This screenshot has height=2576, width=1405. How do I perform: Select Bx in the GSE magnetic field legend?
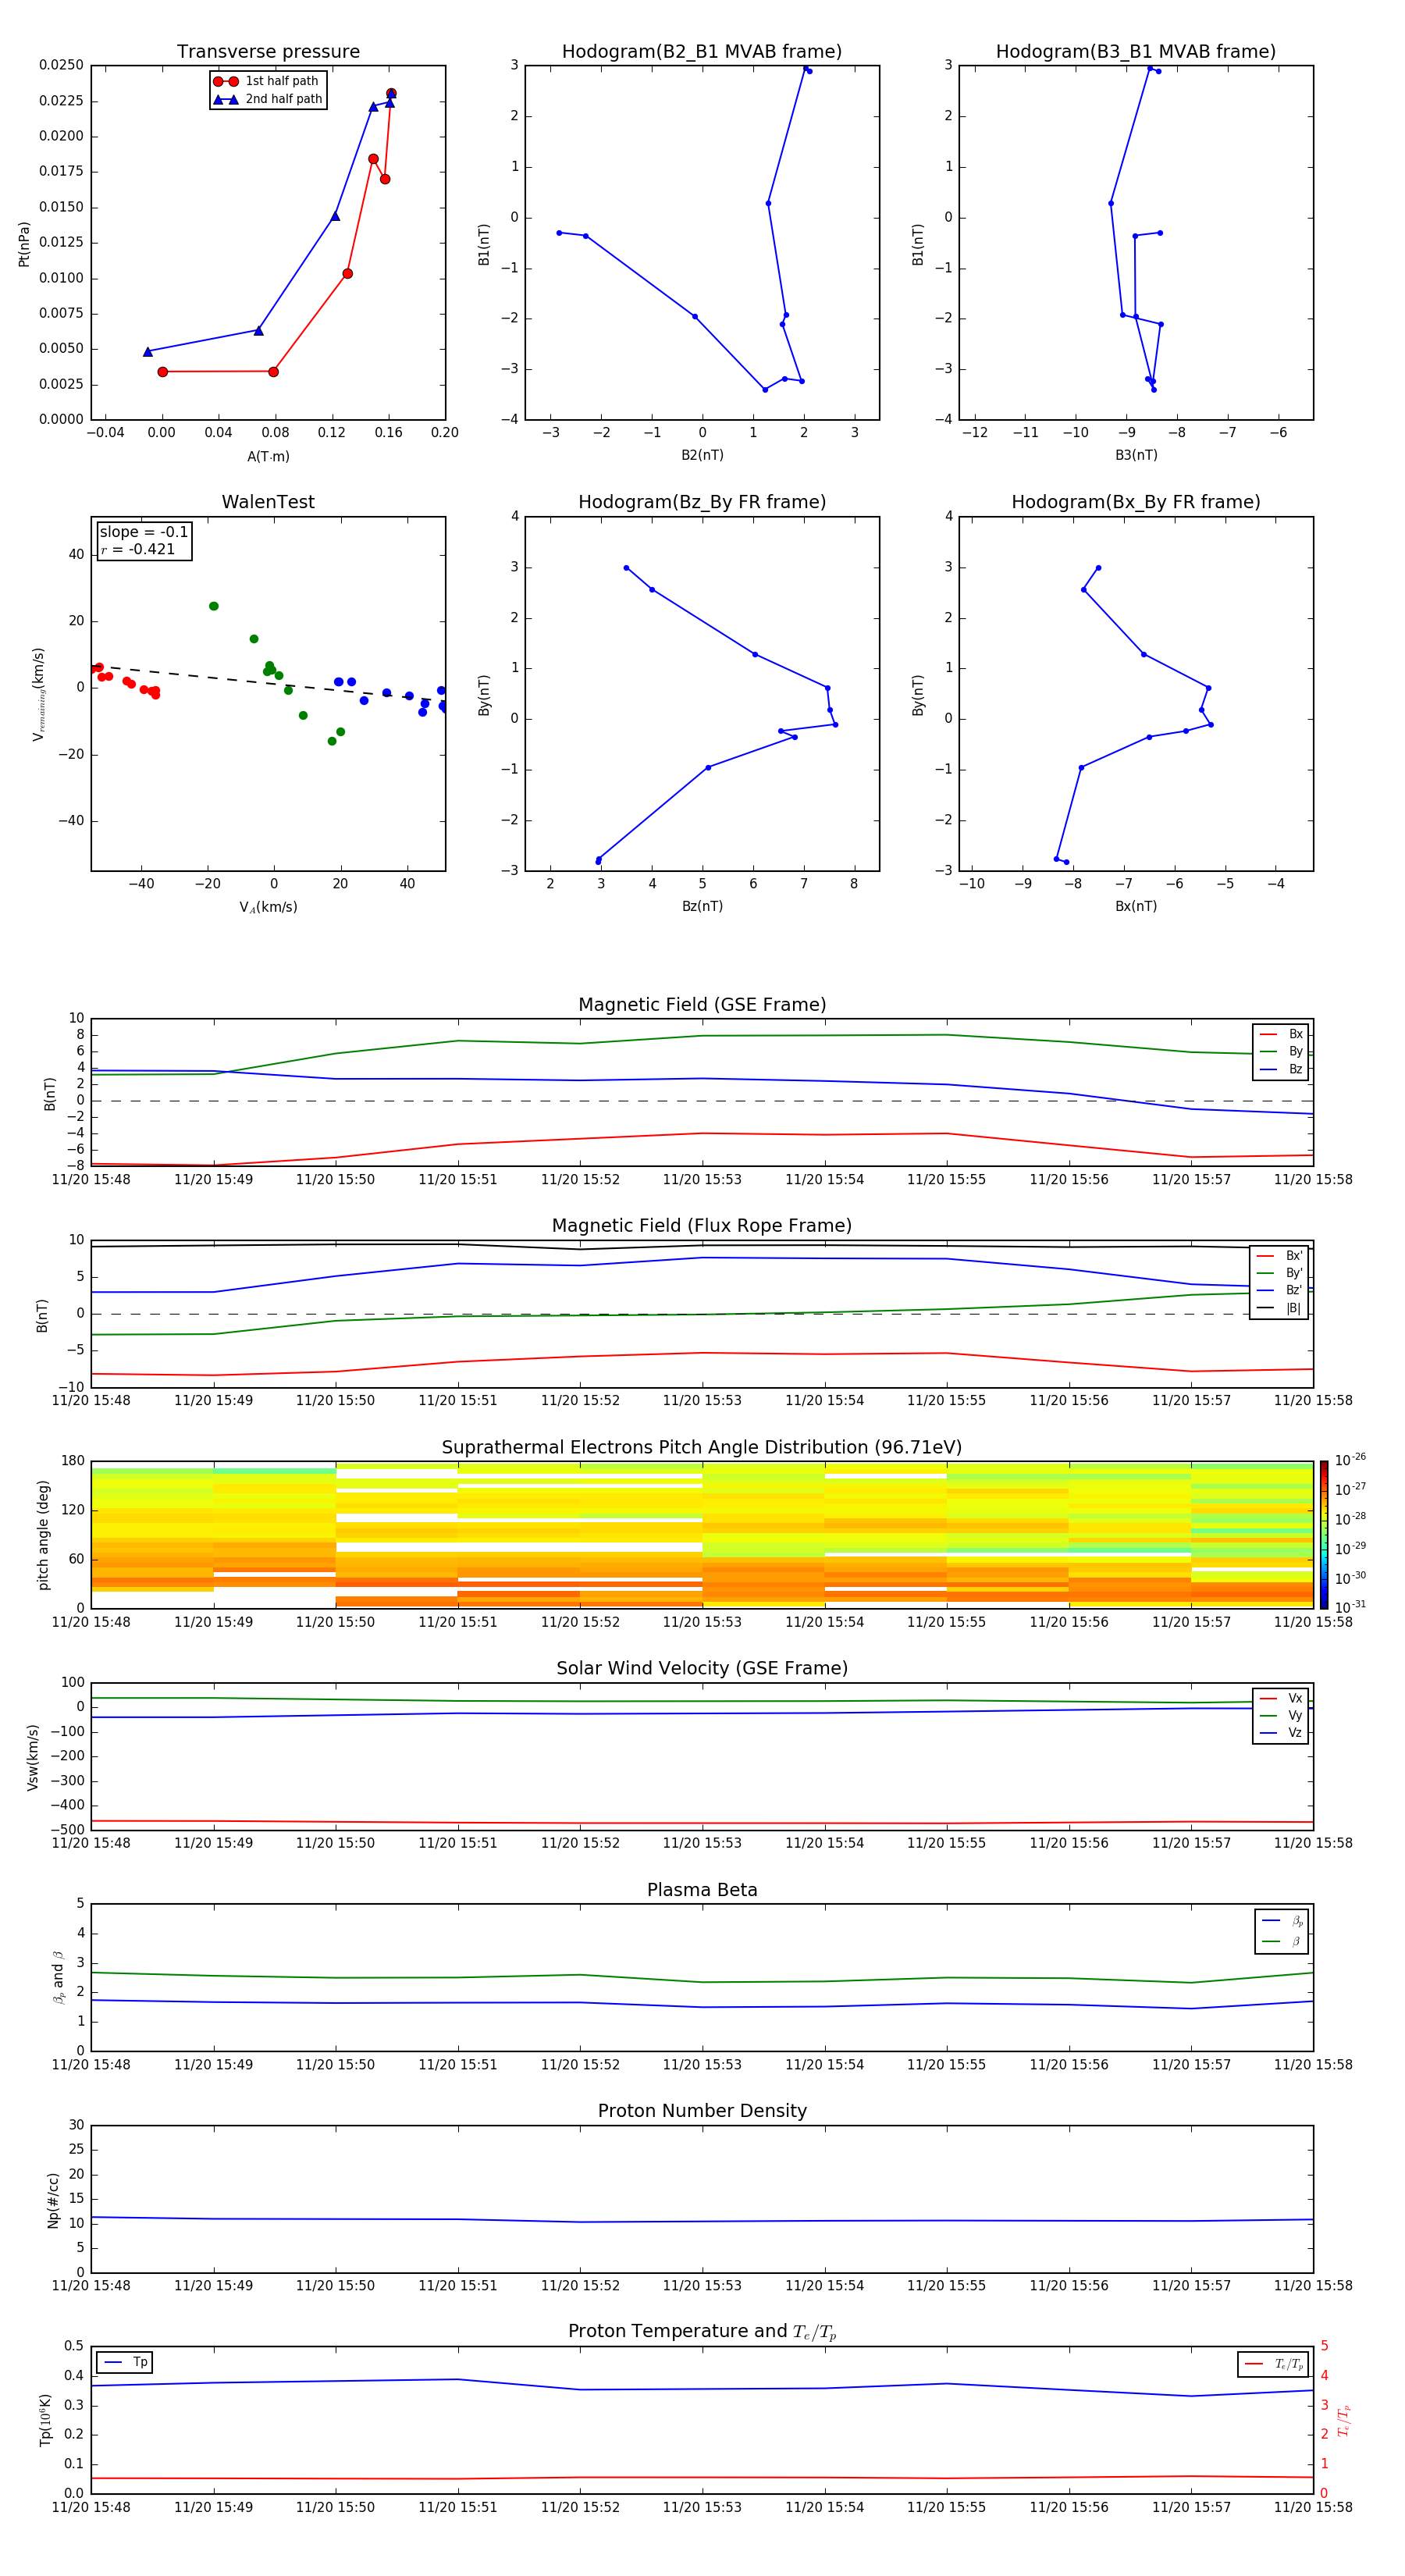click(x=1281, y=1034)
